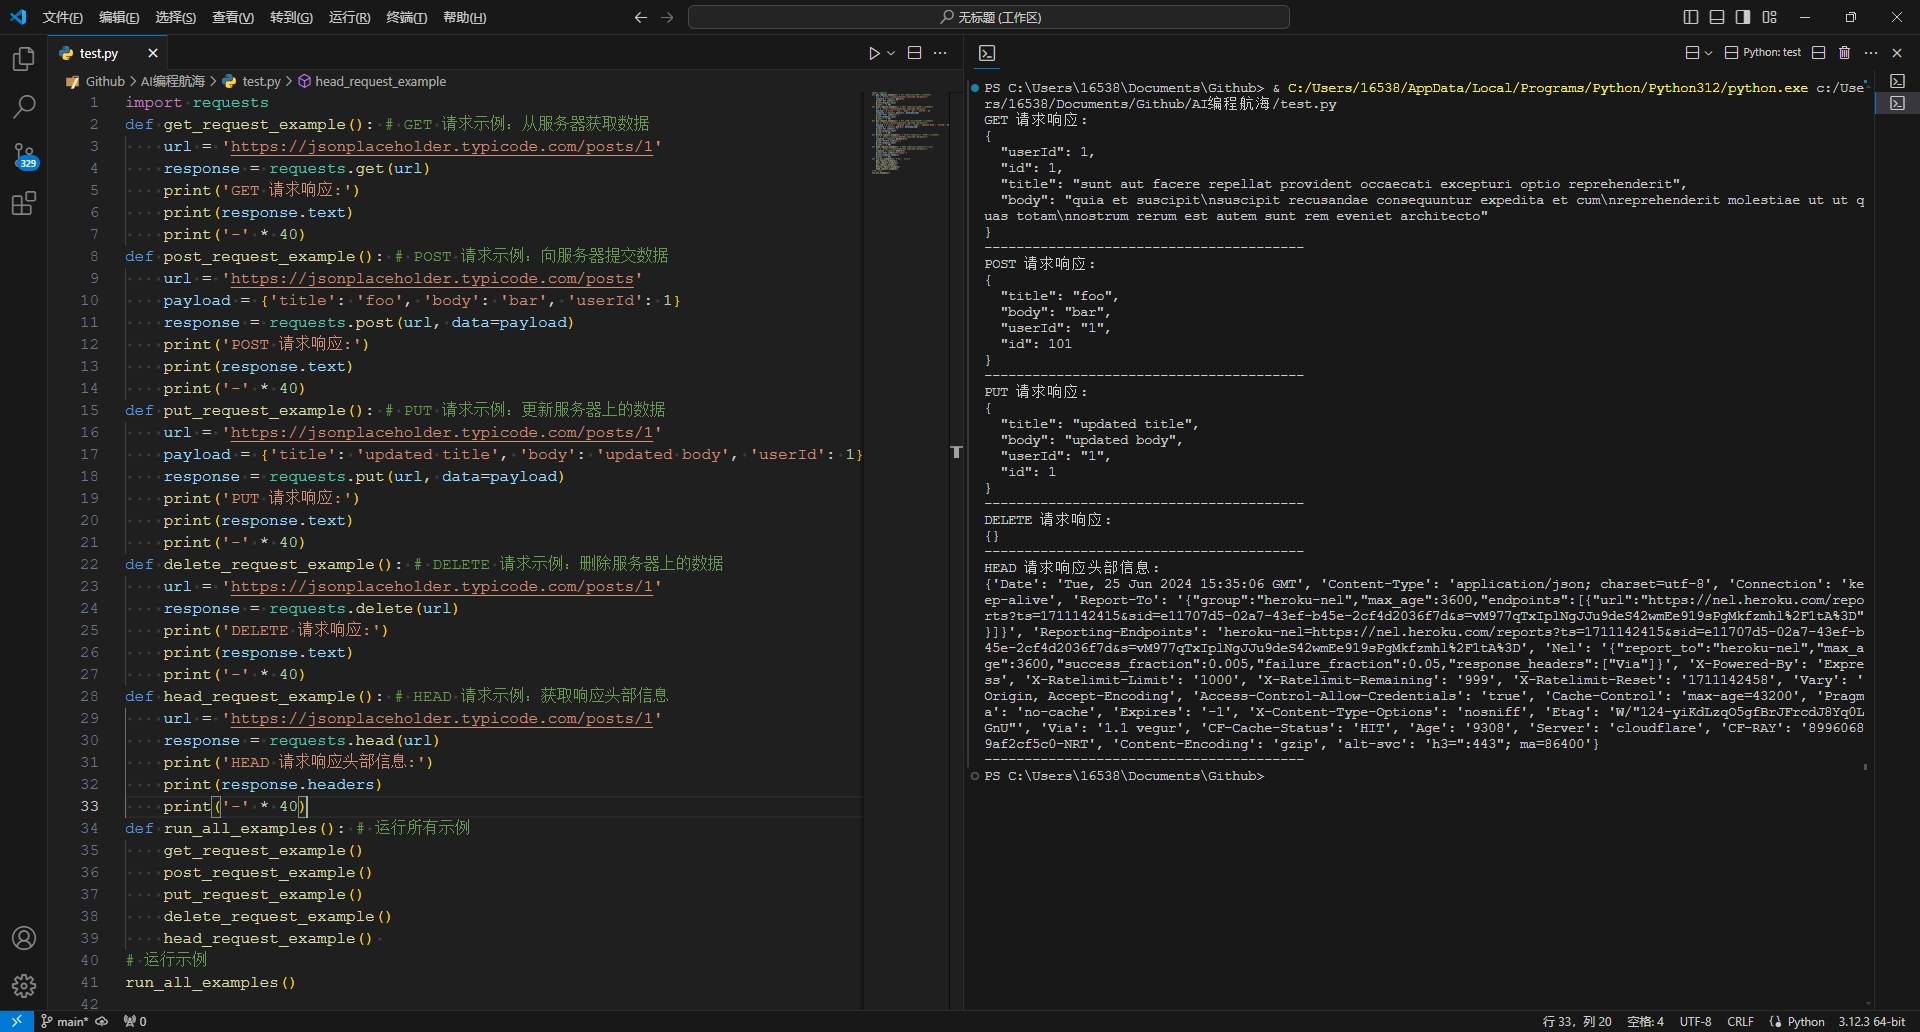Click the Python: test terminal label
1920x1032 pixels.
(x=1762, y=53)
